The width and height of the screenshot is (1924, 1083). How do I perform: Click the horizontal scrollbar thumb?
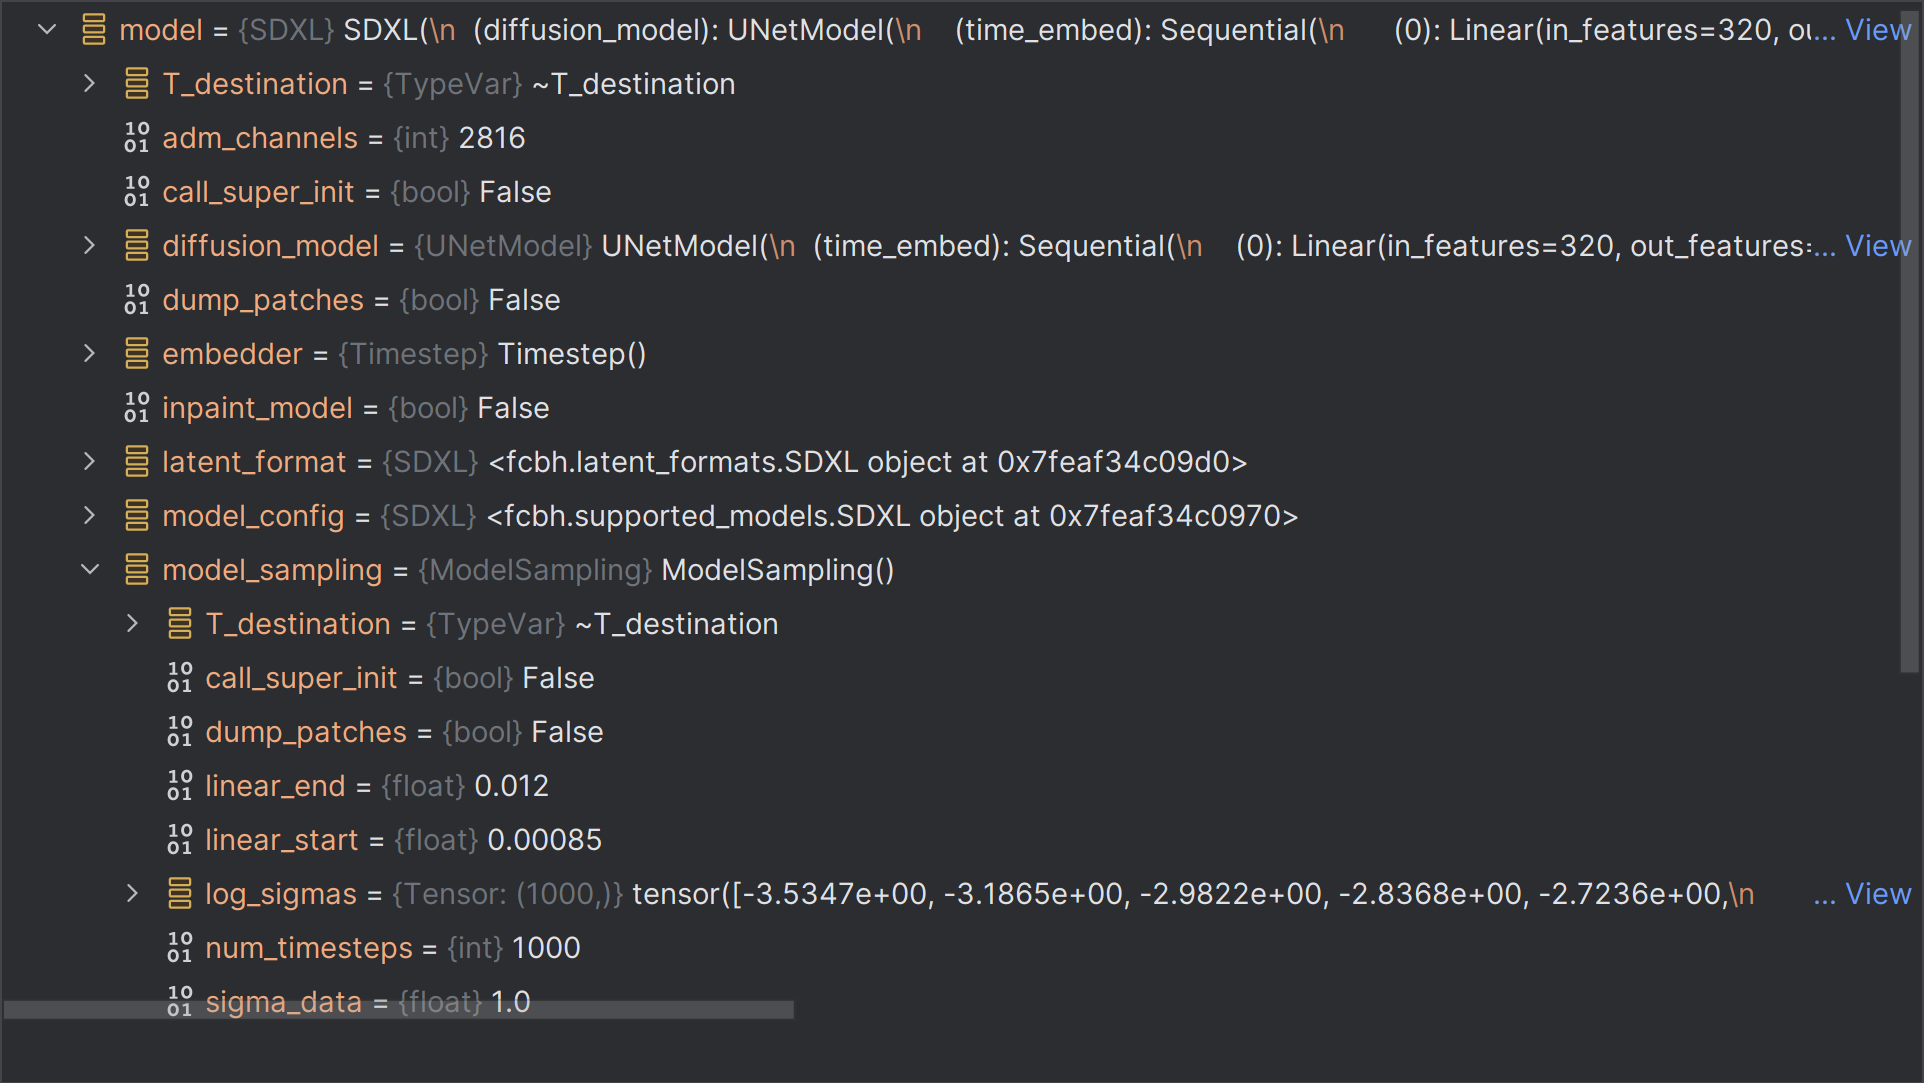pos(398,1010)
